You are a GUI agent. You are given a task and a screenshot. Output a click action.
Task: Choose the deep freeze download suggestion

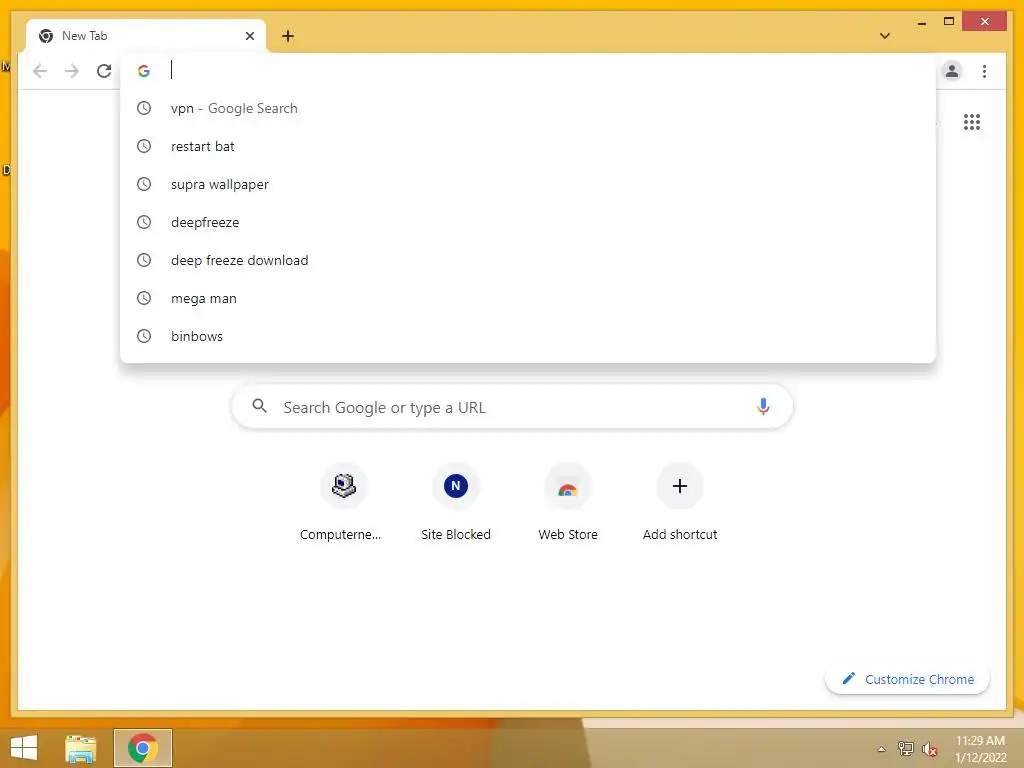528,260
